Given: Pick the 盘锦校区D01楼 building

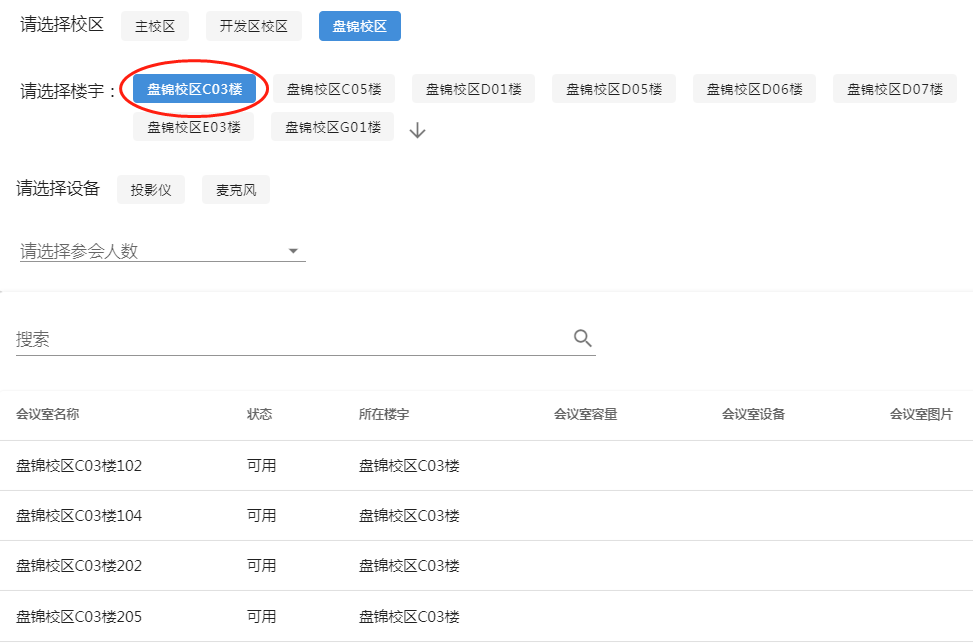Looking at the screenshot, I should click(473, 89).
